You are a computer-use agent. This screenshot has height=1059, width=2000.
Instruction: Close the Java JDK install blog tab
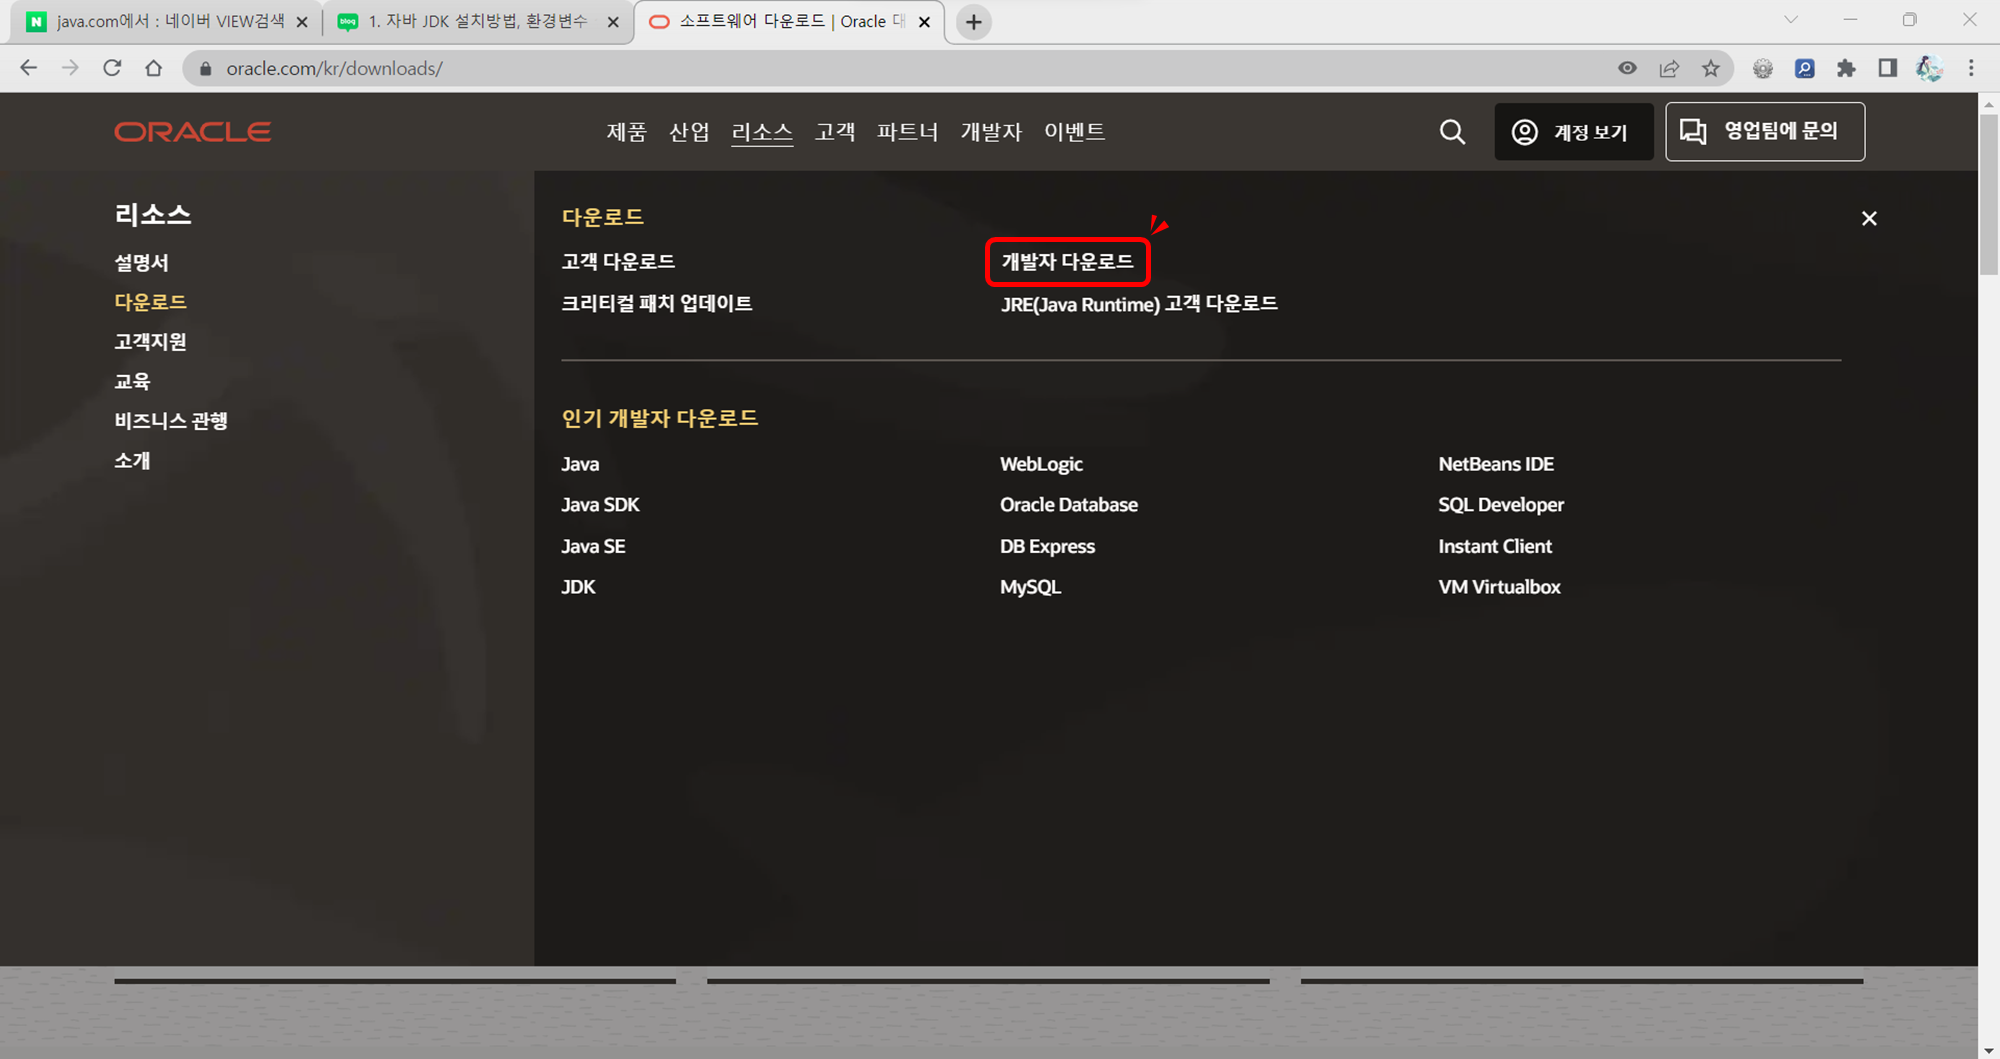coord(613,22)
